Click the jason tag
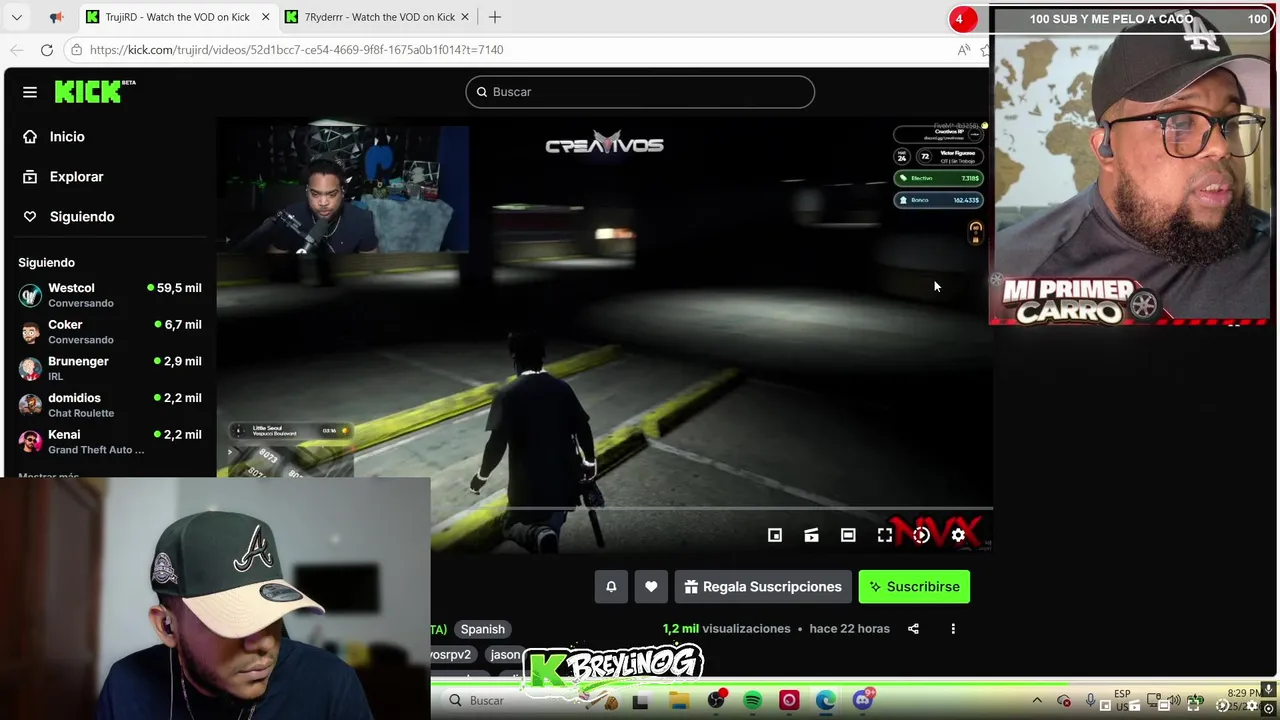The width and height of the screenshot is (1280, 720). click(505, 655)
